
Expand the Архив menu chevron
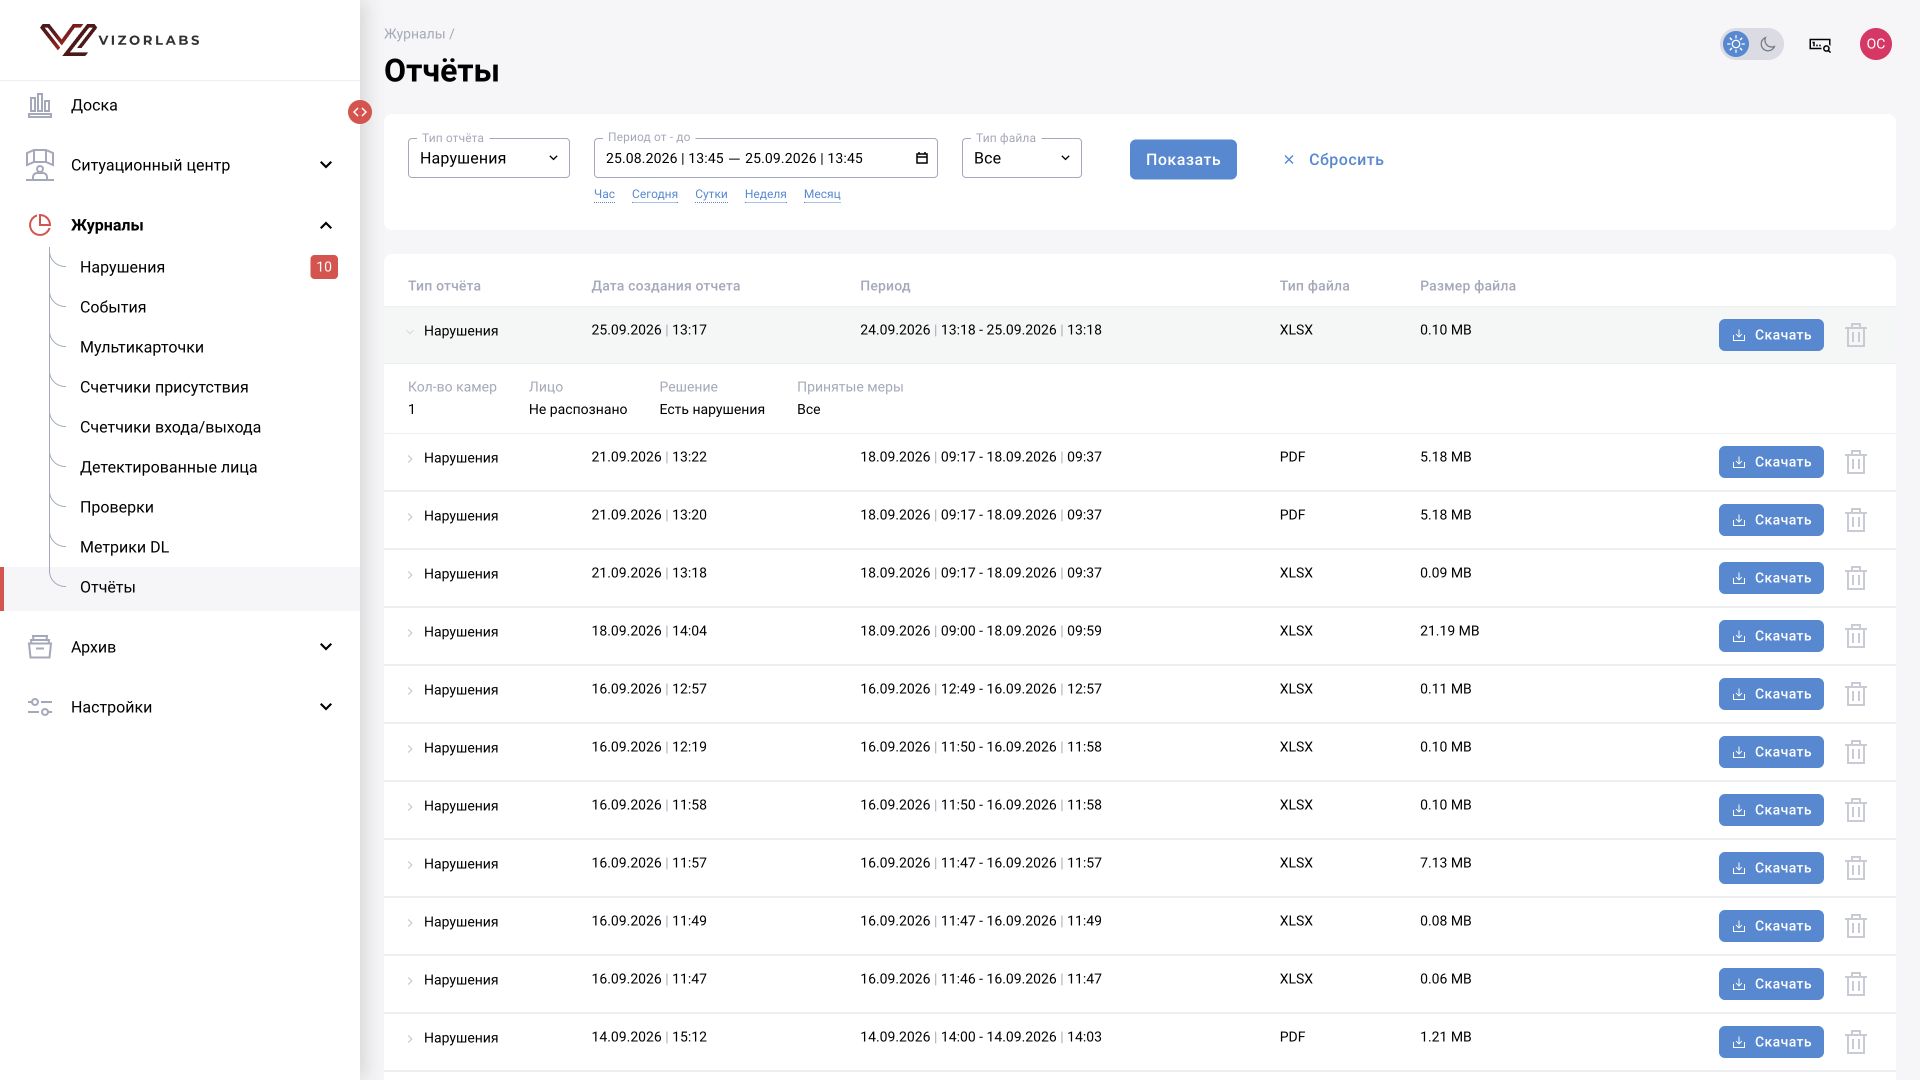point(326,647)
